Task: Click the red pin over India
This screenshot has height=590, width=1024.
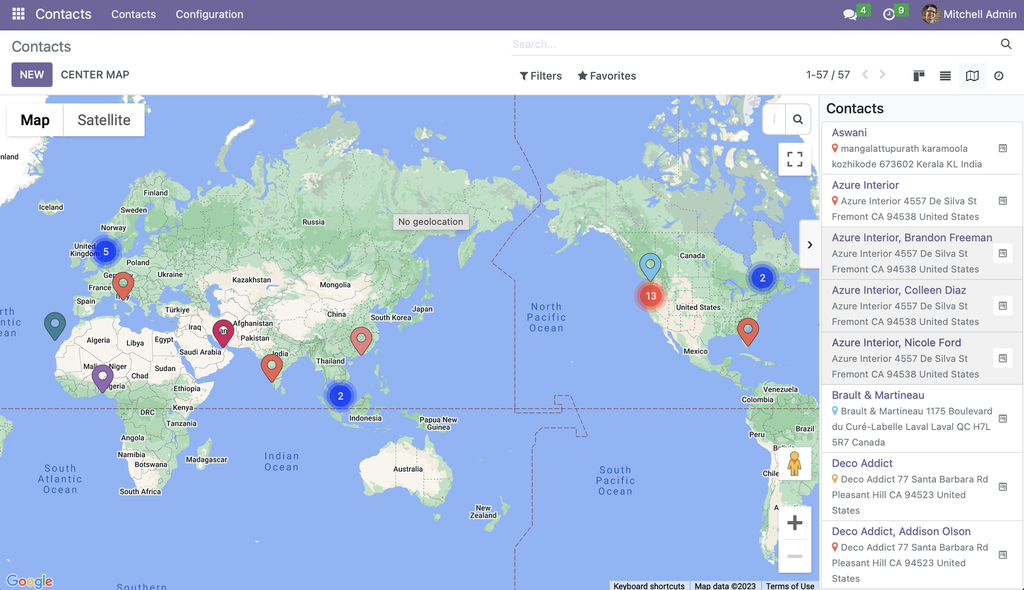Action: 271,368
